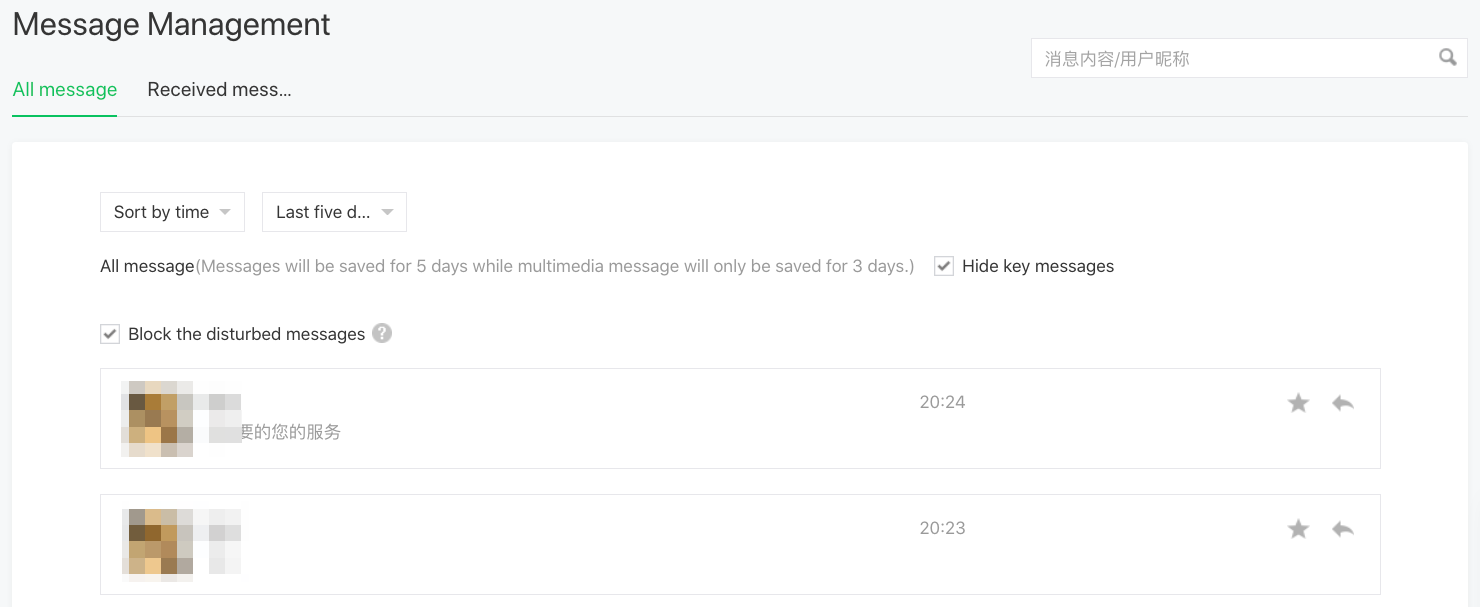Click the Message Management heading
Viewport: 1480px width, 607px height.
171,24
